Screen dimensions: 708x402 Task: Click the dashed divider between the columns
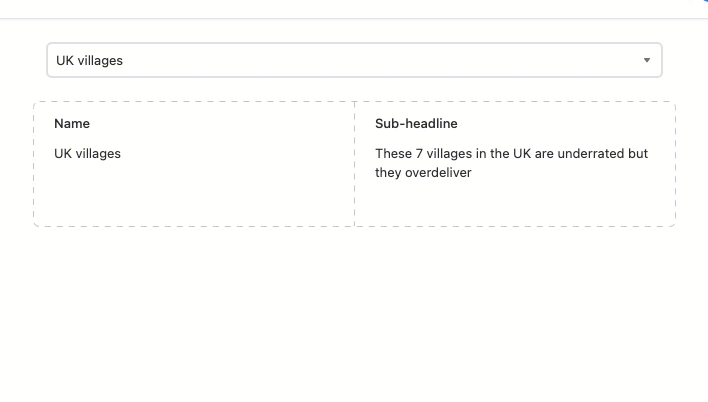pos(354,164)
